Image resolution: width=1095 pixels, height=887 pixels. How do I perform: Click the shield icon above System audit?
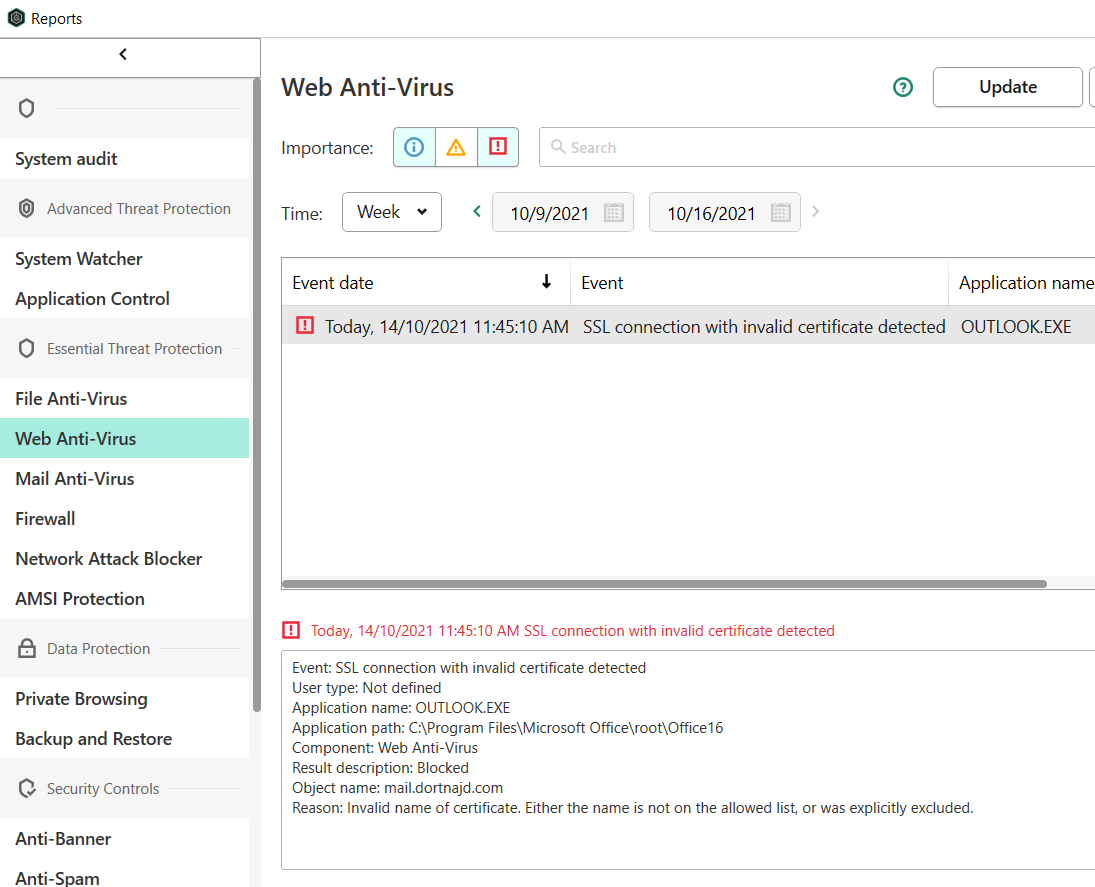27,108
